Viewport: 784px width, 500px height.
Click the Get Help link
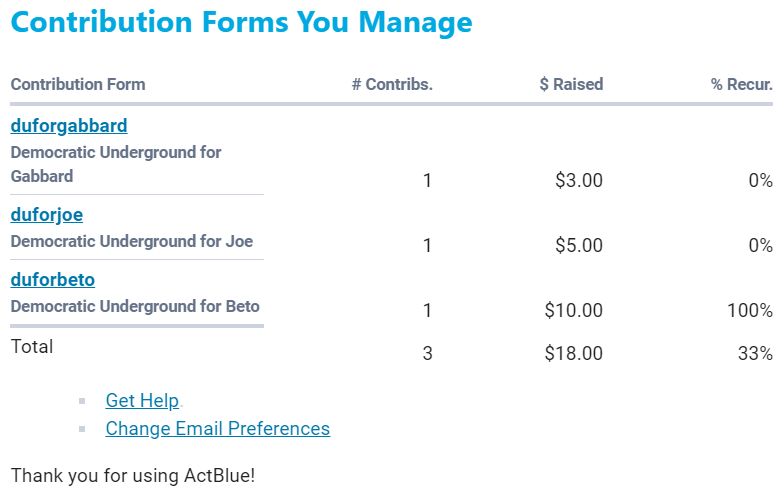[x=142, y=401]
